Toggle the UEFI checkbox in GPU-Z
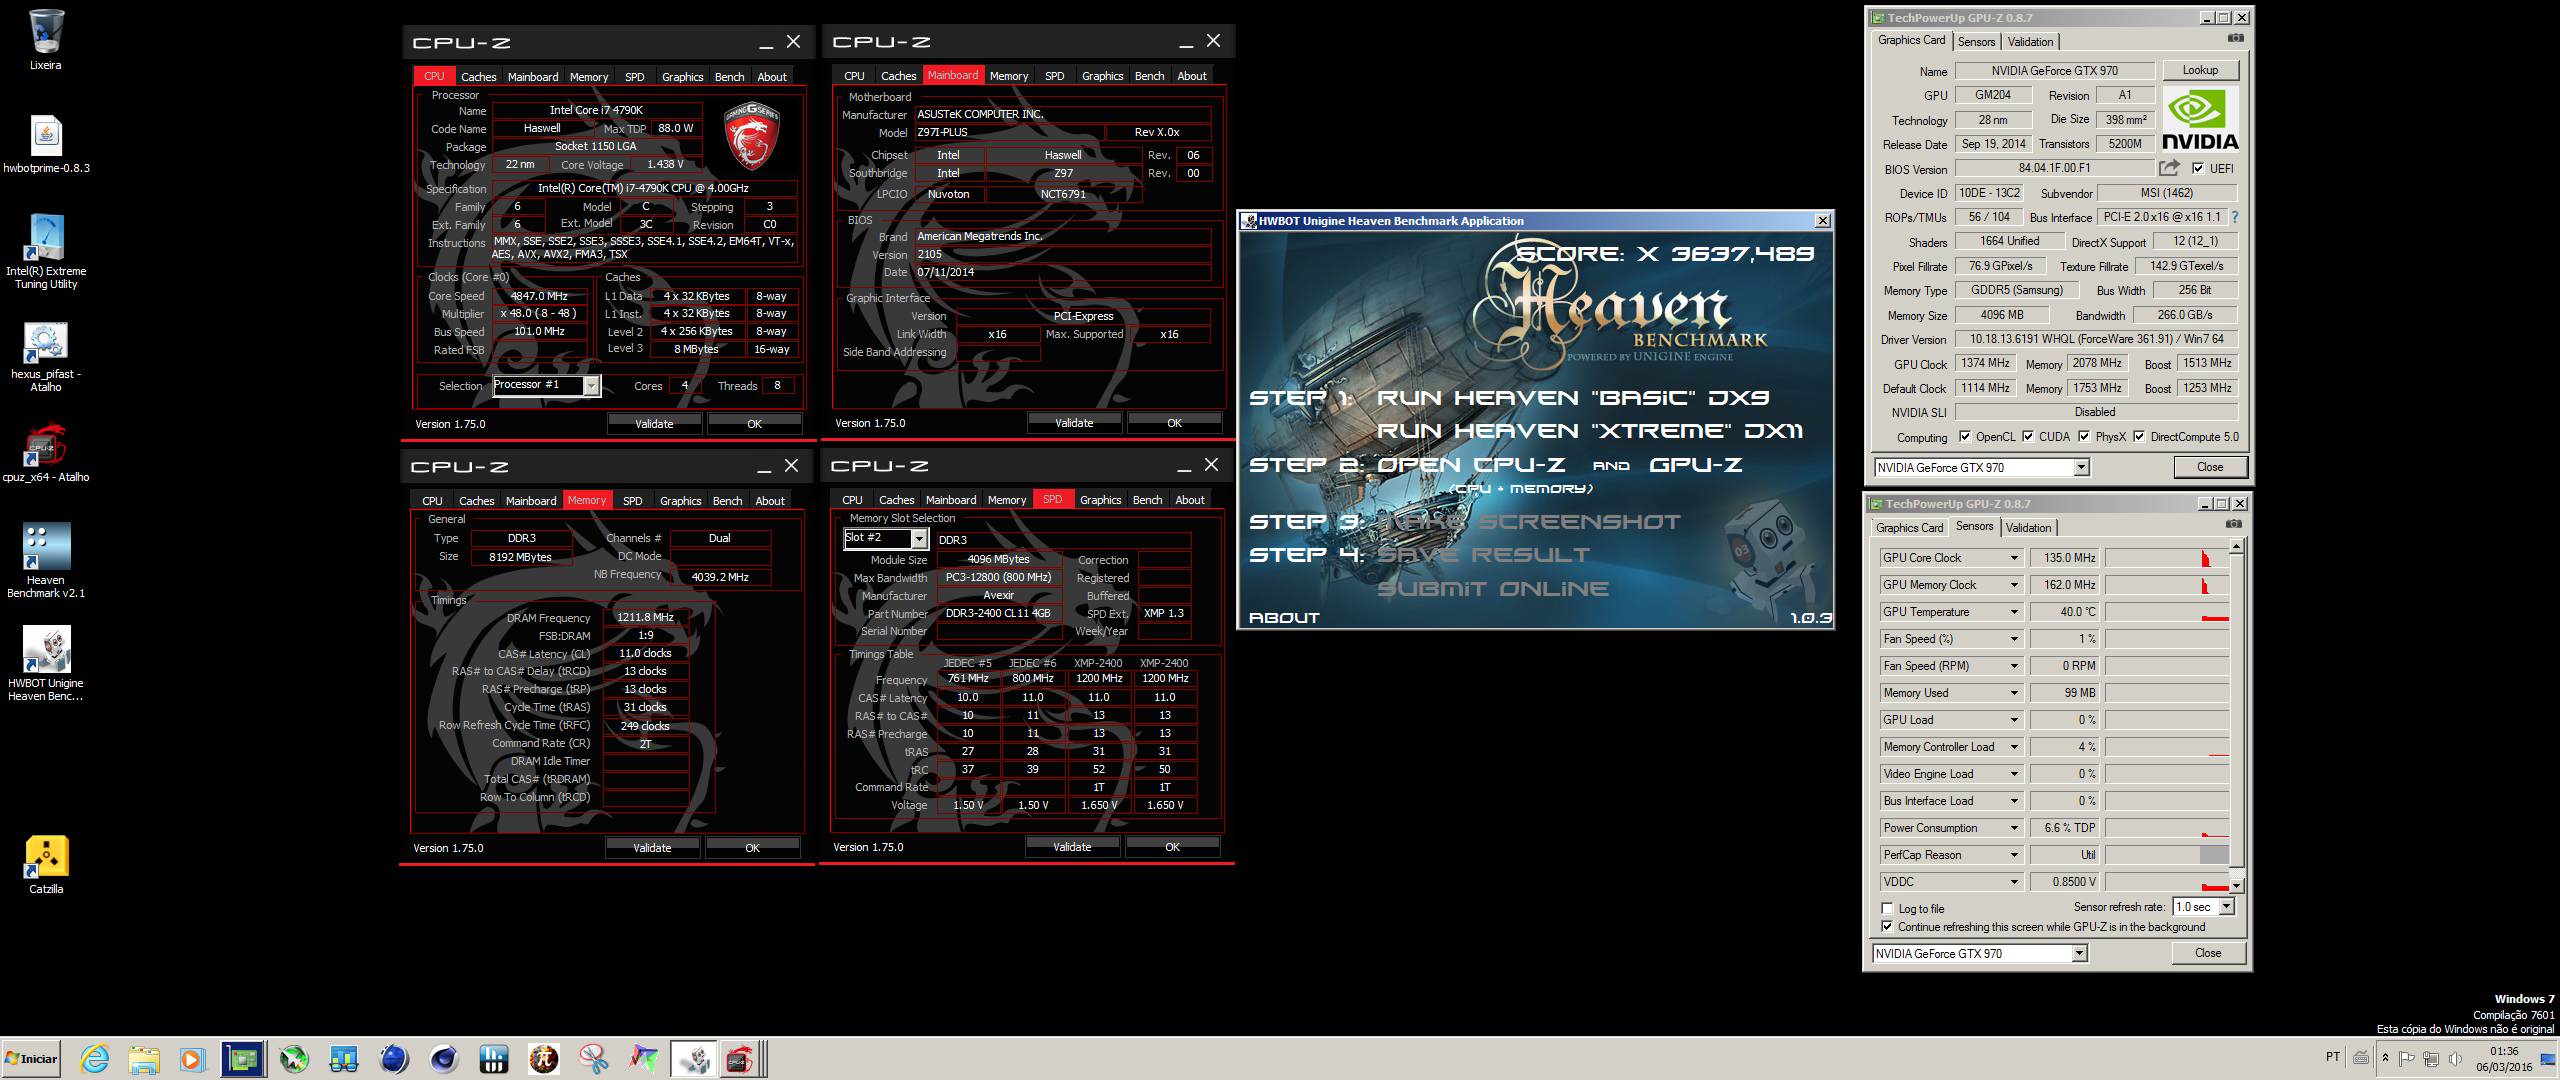The height and width of the screenshot is (1080, 2560). click(x=2198, y=168)
